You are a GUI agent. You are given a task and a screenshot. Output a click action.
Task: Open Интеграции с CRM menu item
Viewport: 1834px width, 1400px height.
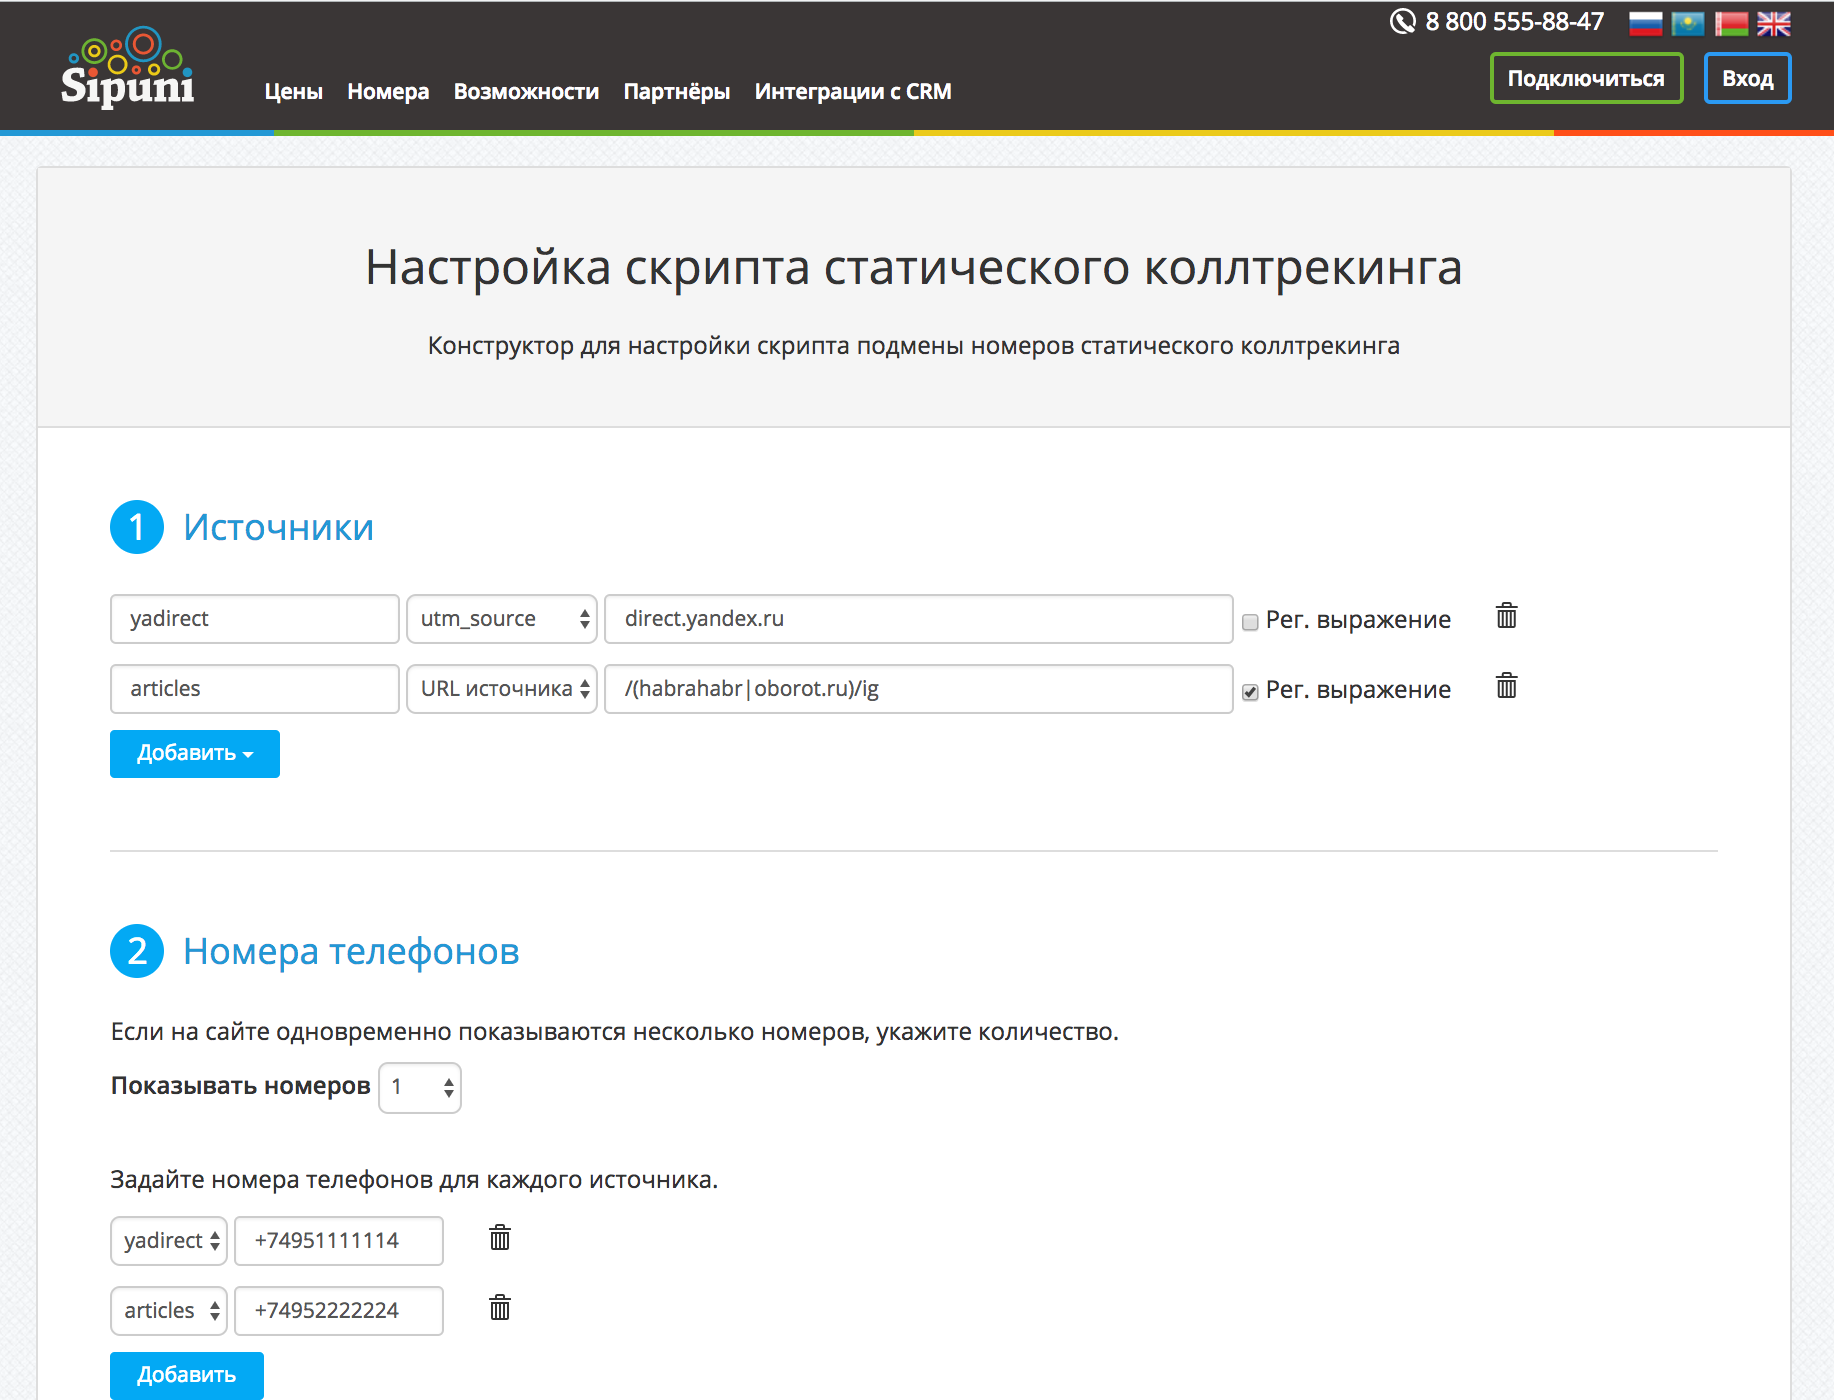click(853, 92)
